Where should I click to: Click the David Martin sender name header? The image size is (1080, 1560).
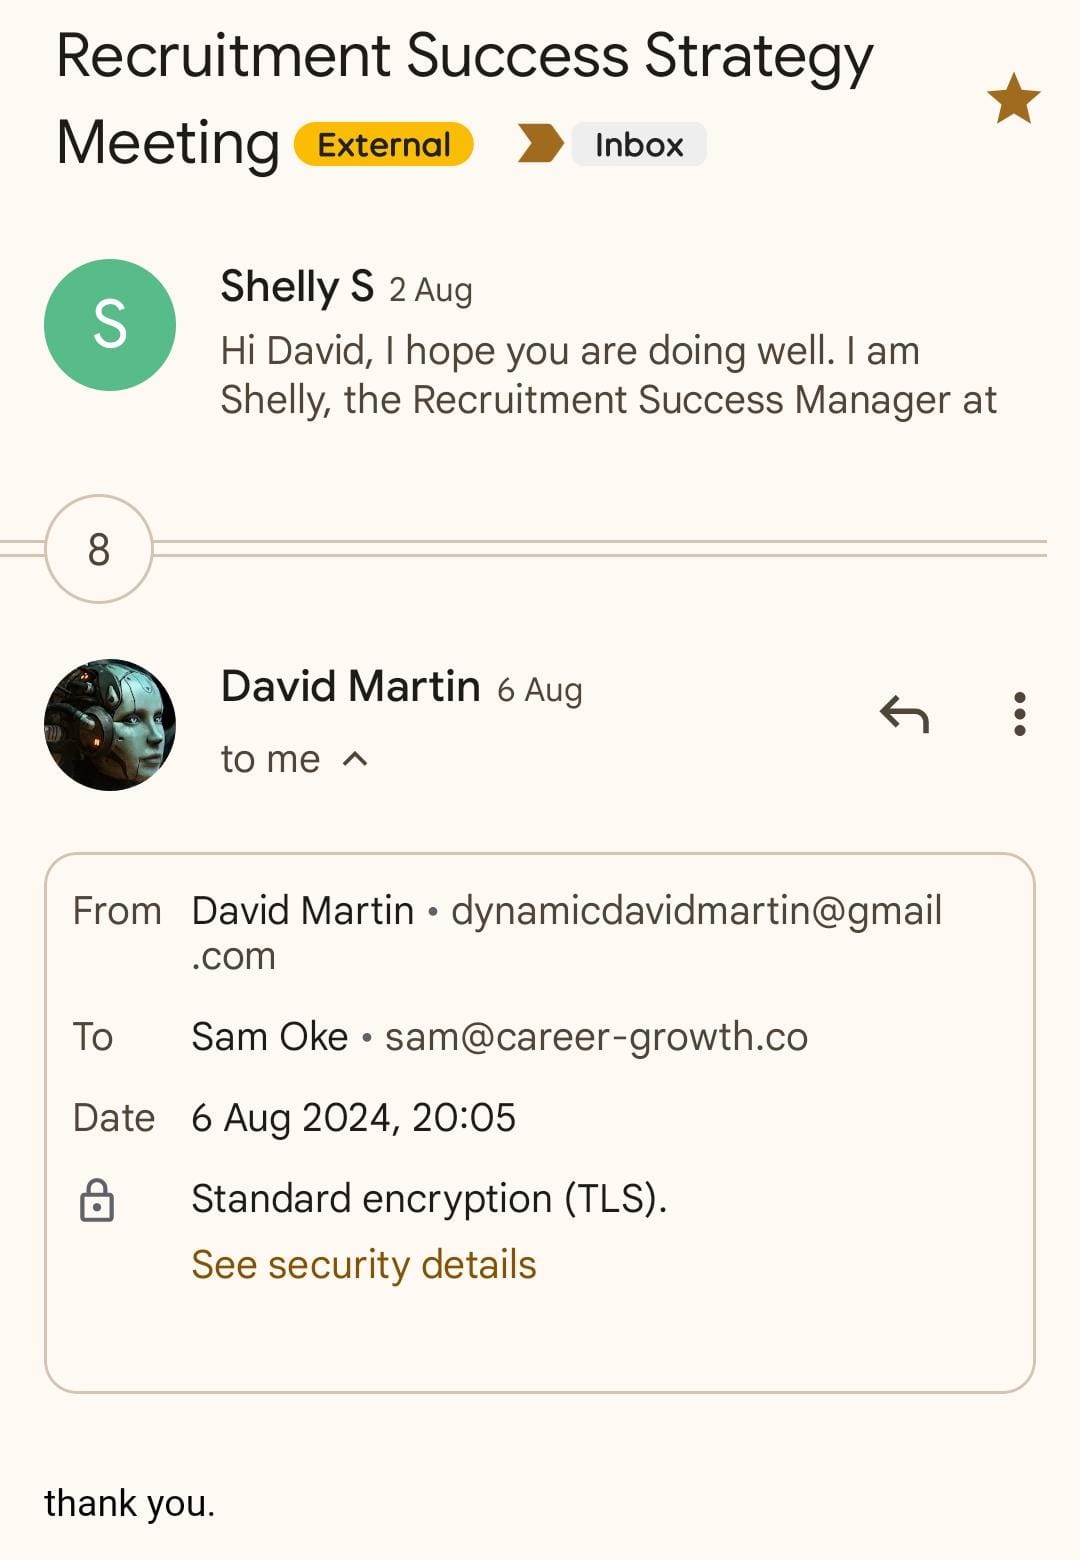[x=350, y=687]
